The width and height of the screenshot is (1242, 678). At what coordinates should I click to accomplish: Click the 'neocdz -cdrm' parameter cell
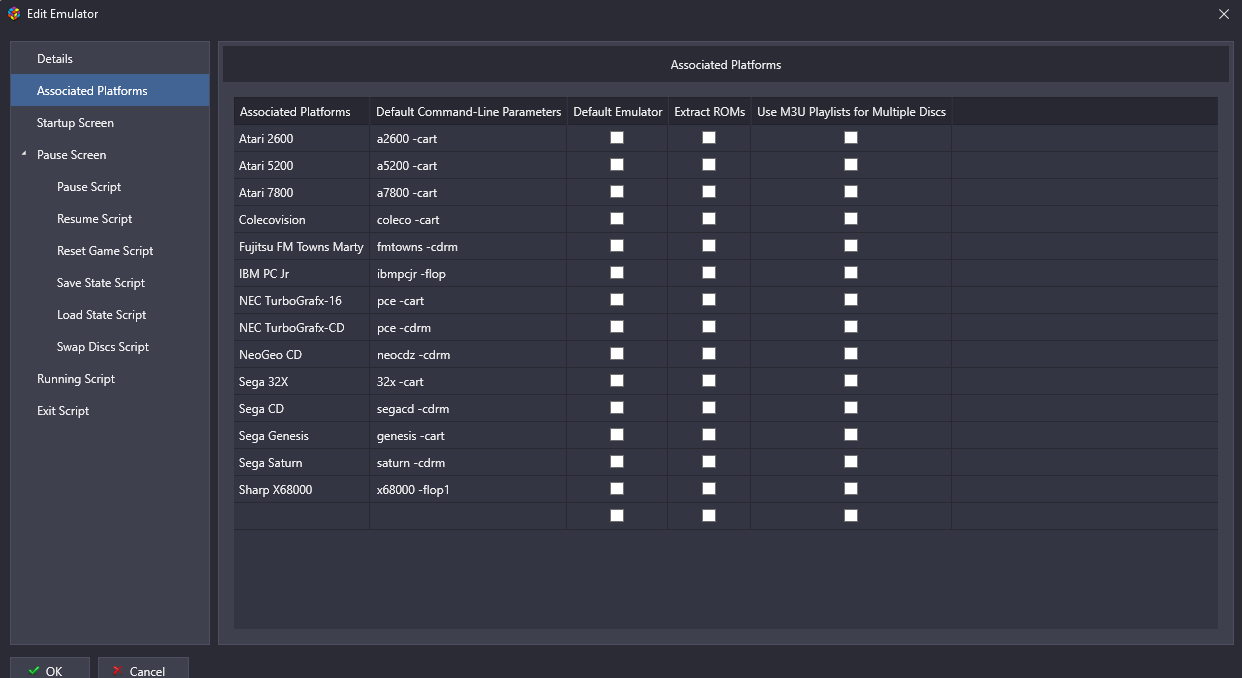(x=468, y=355)
